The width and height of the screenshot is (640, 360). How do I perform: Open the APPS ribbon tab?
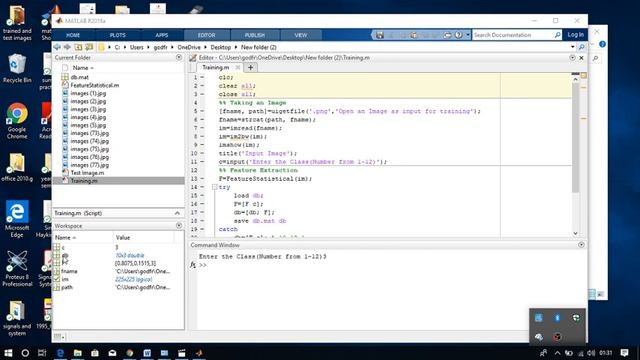[162, 36]
